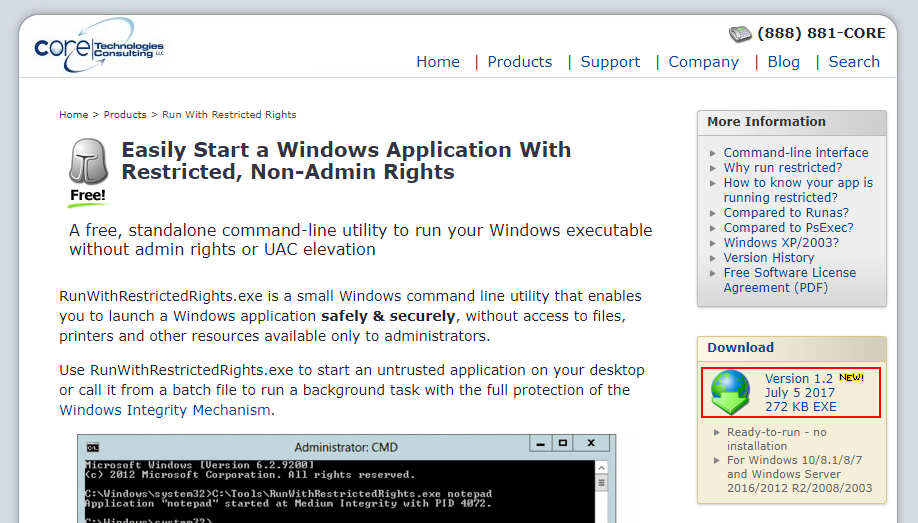
Task: Open the Windows XP/2003? link
Action: [781, 243]
